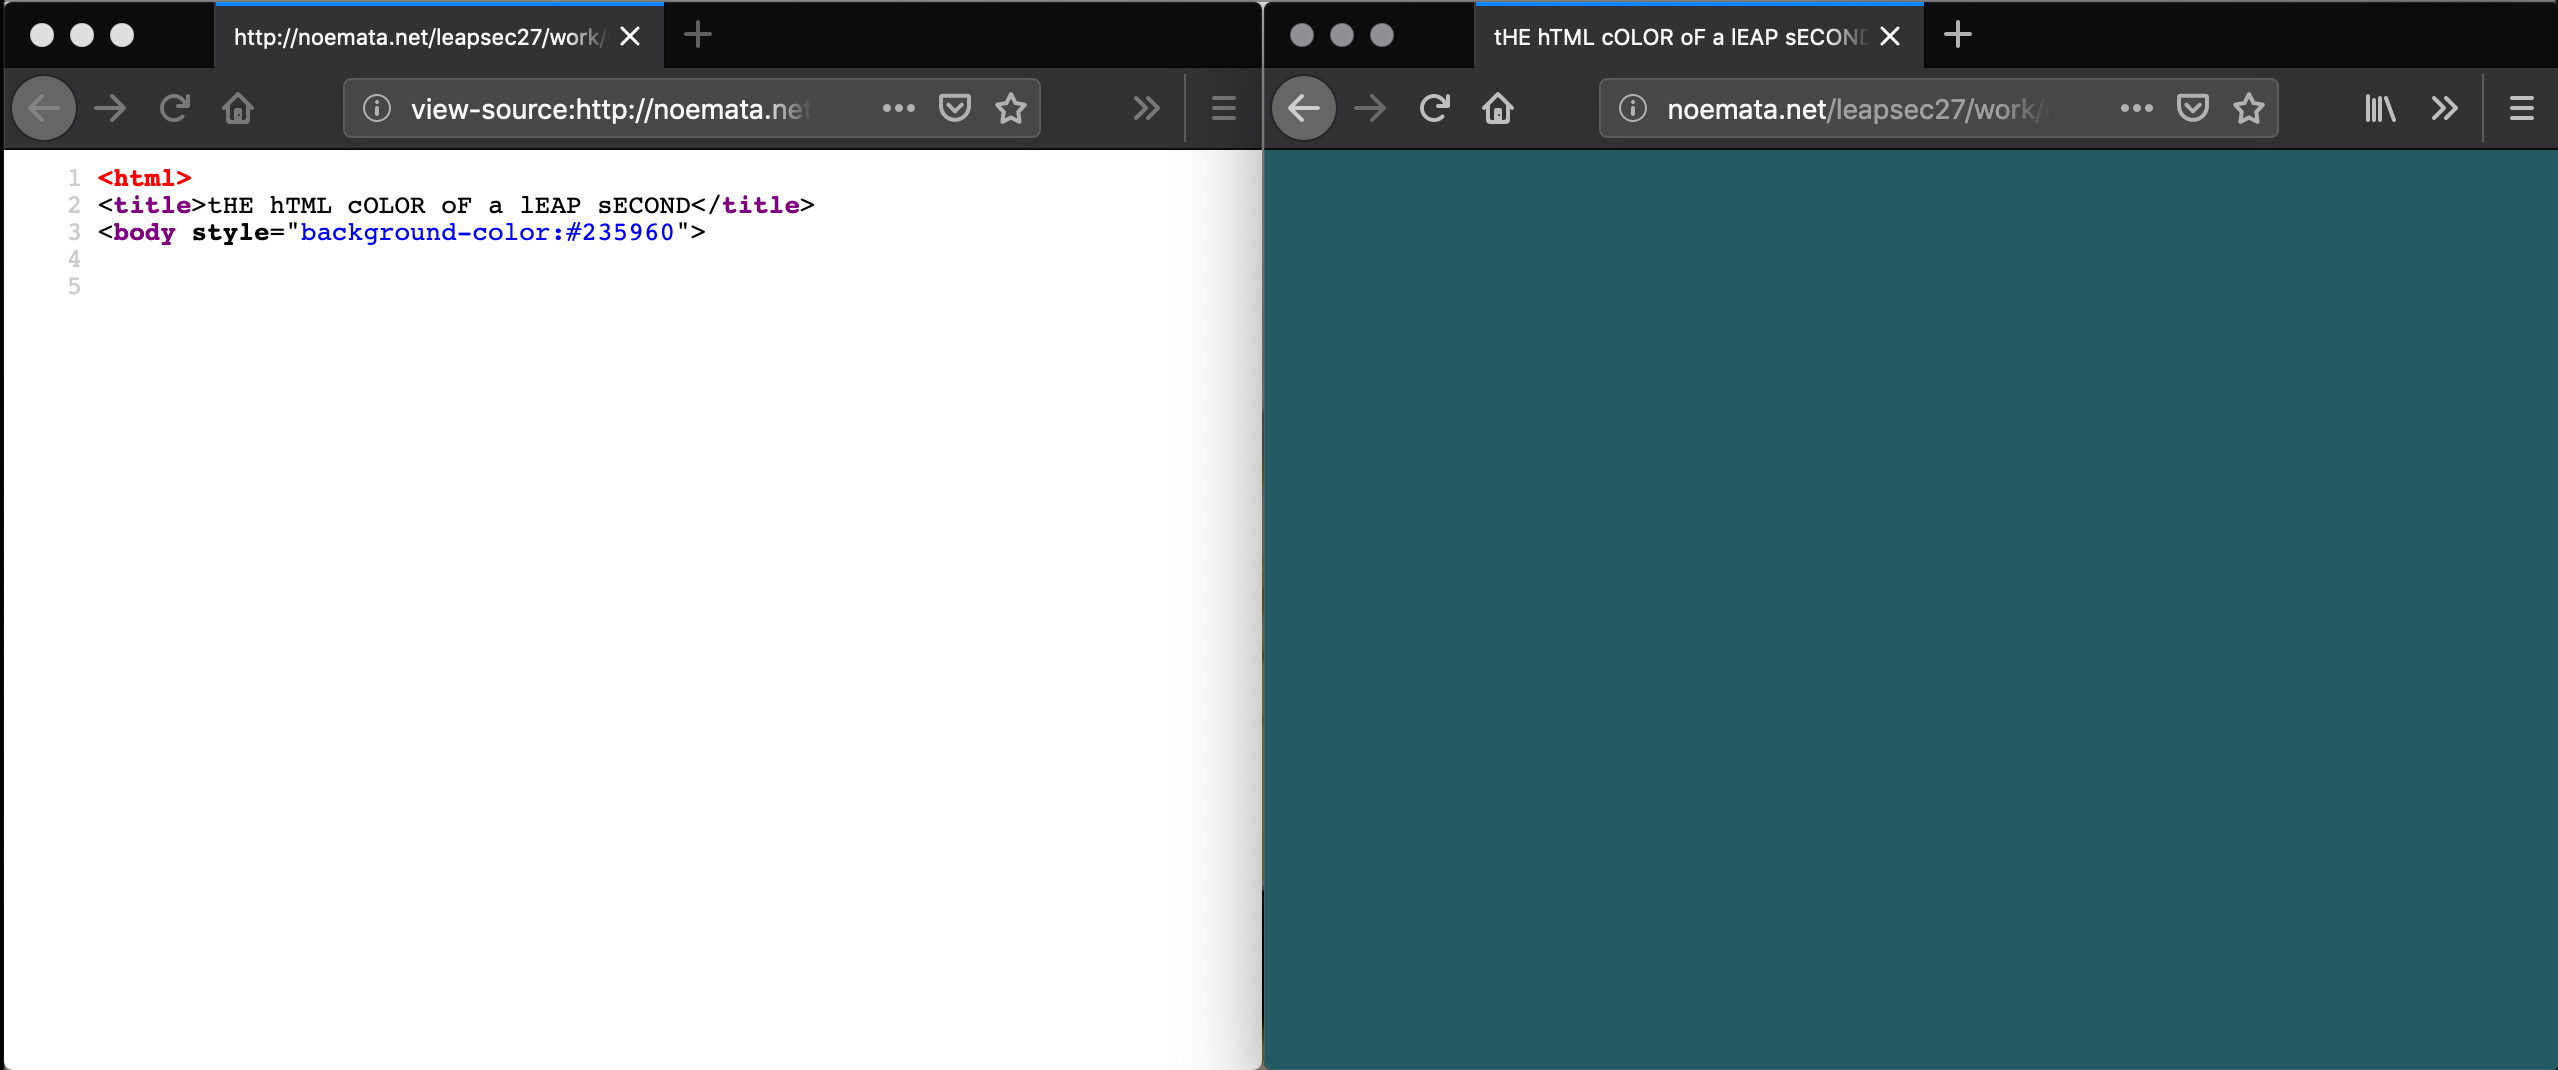Close the leap second tab
Viewport: 2558px width, 1070px height.
click(1889, 37)
